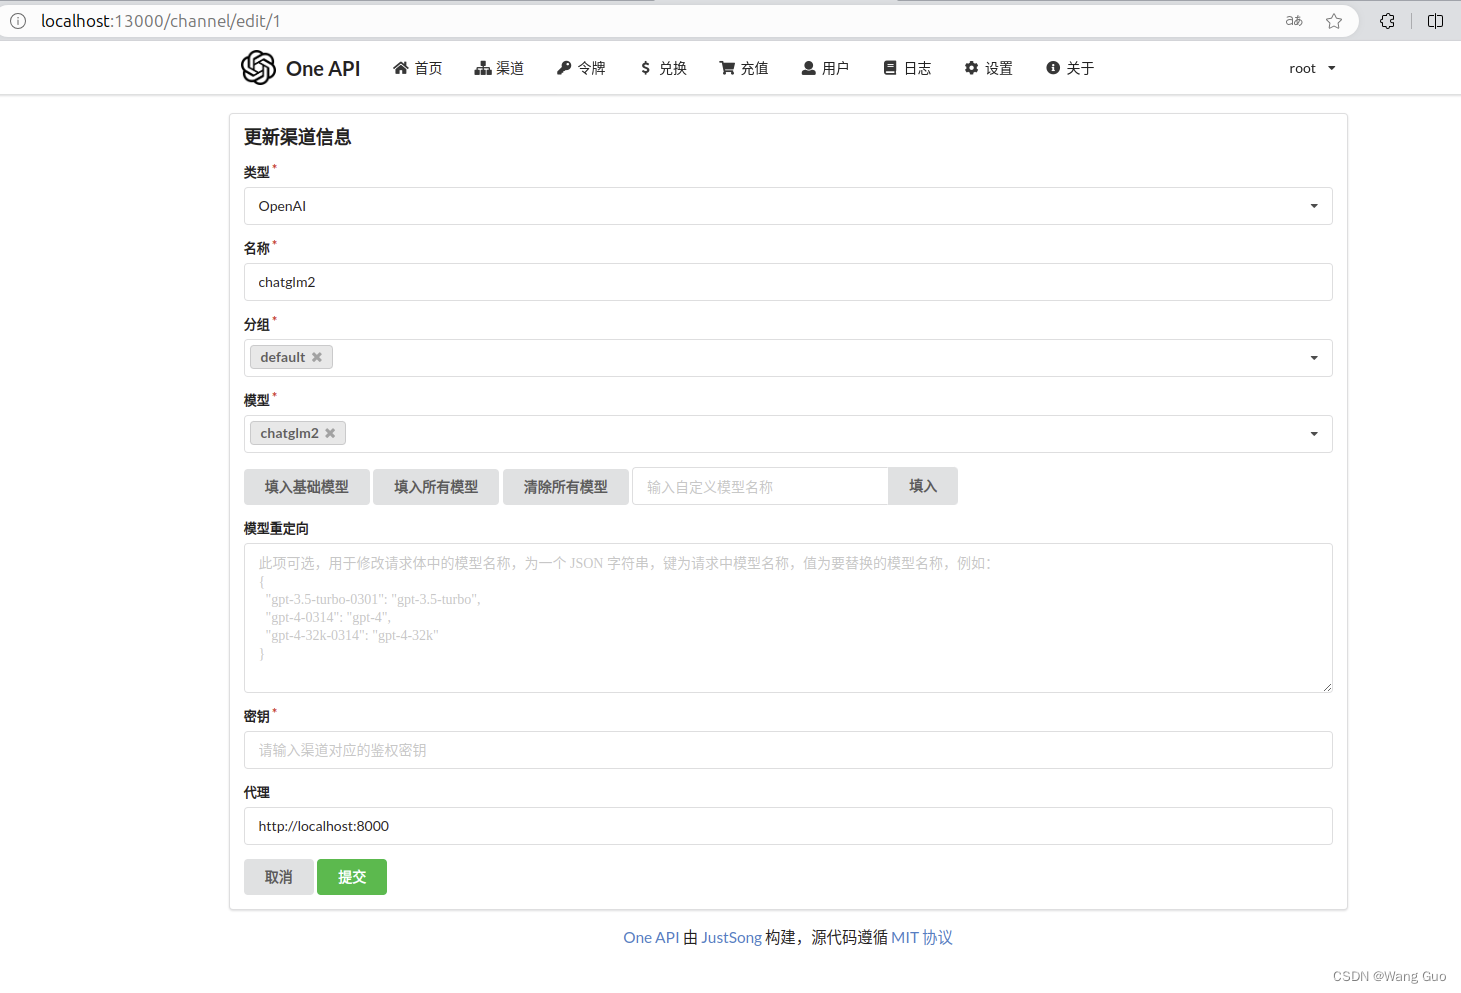Viewport: 1461px width, 993px height.
Task: Open the MIT 协议 license link
Action: pyautogui.click(x=922, y=937)
